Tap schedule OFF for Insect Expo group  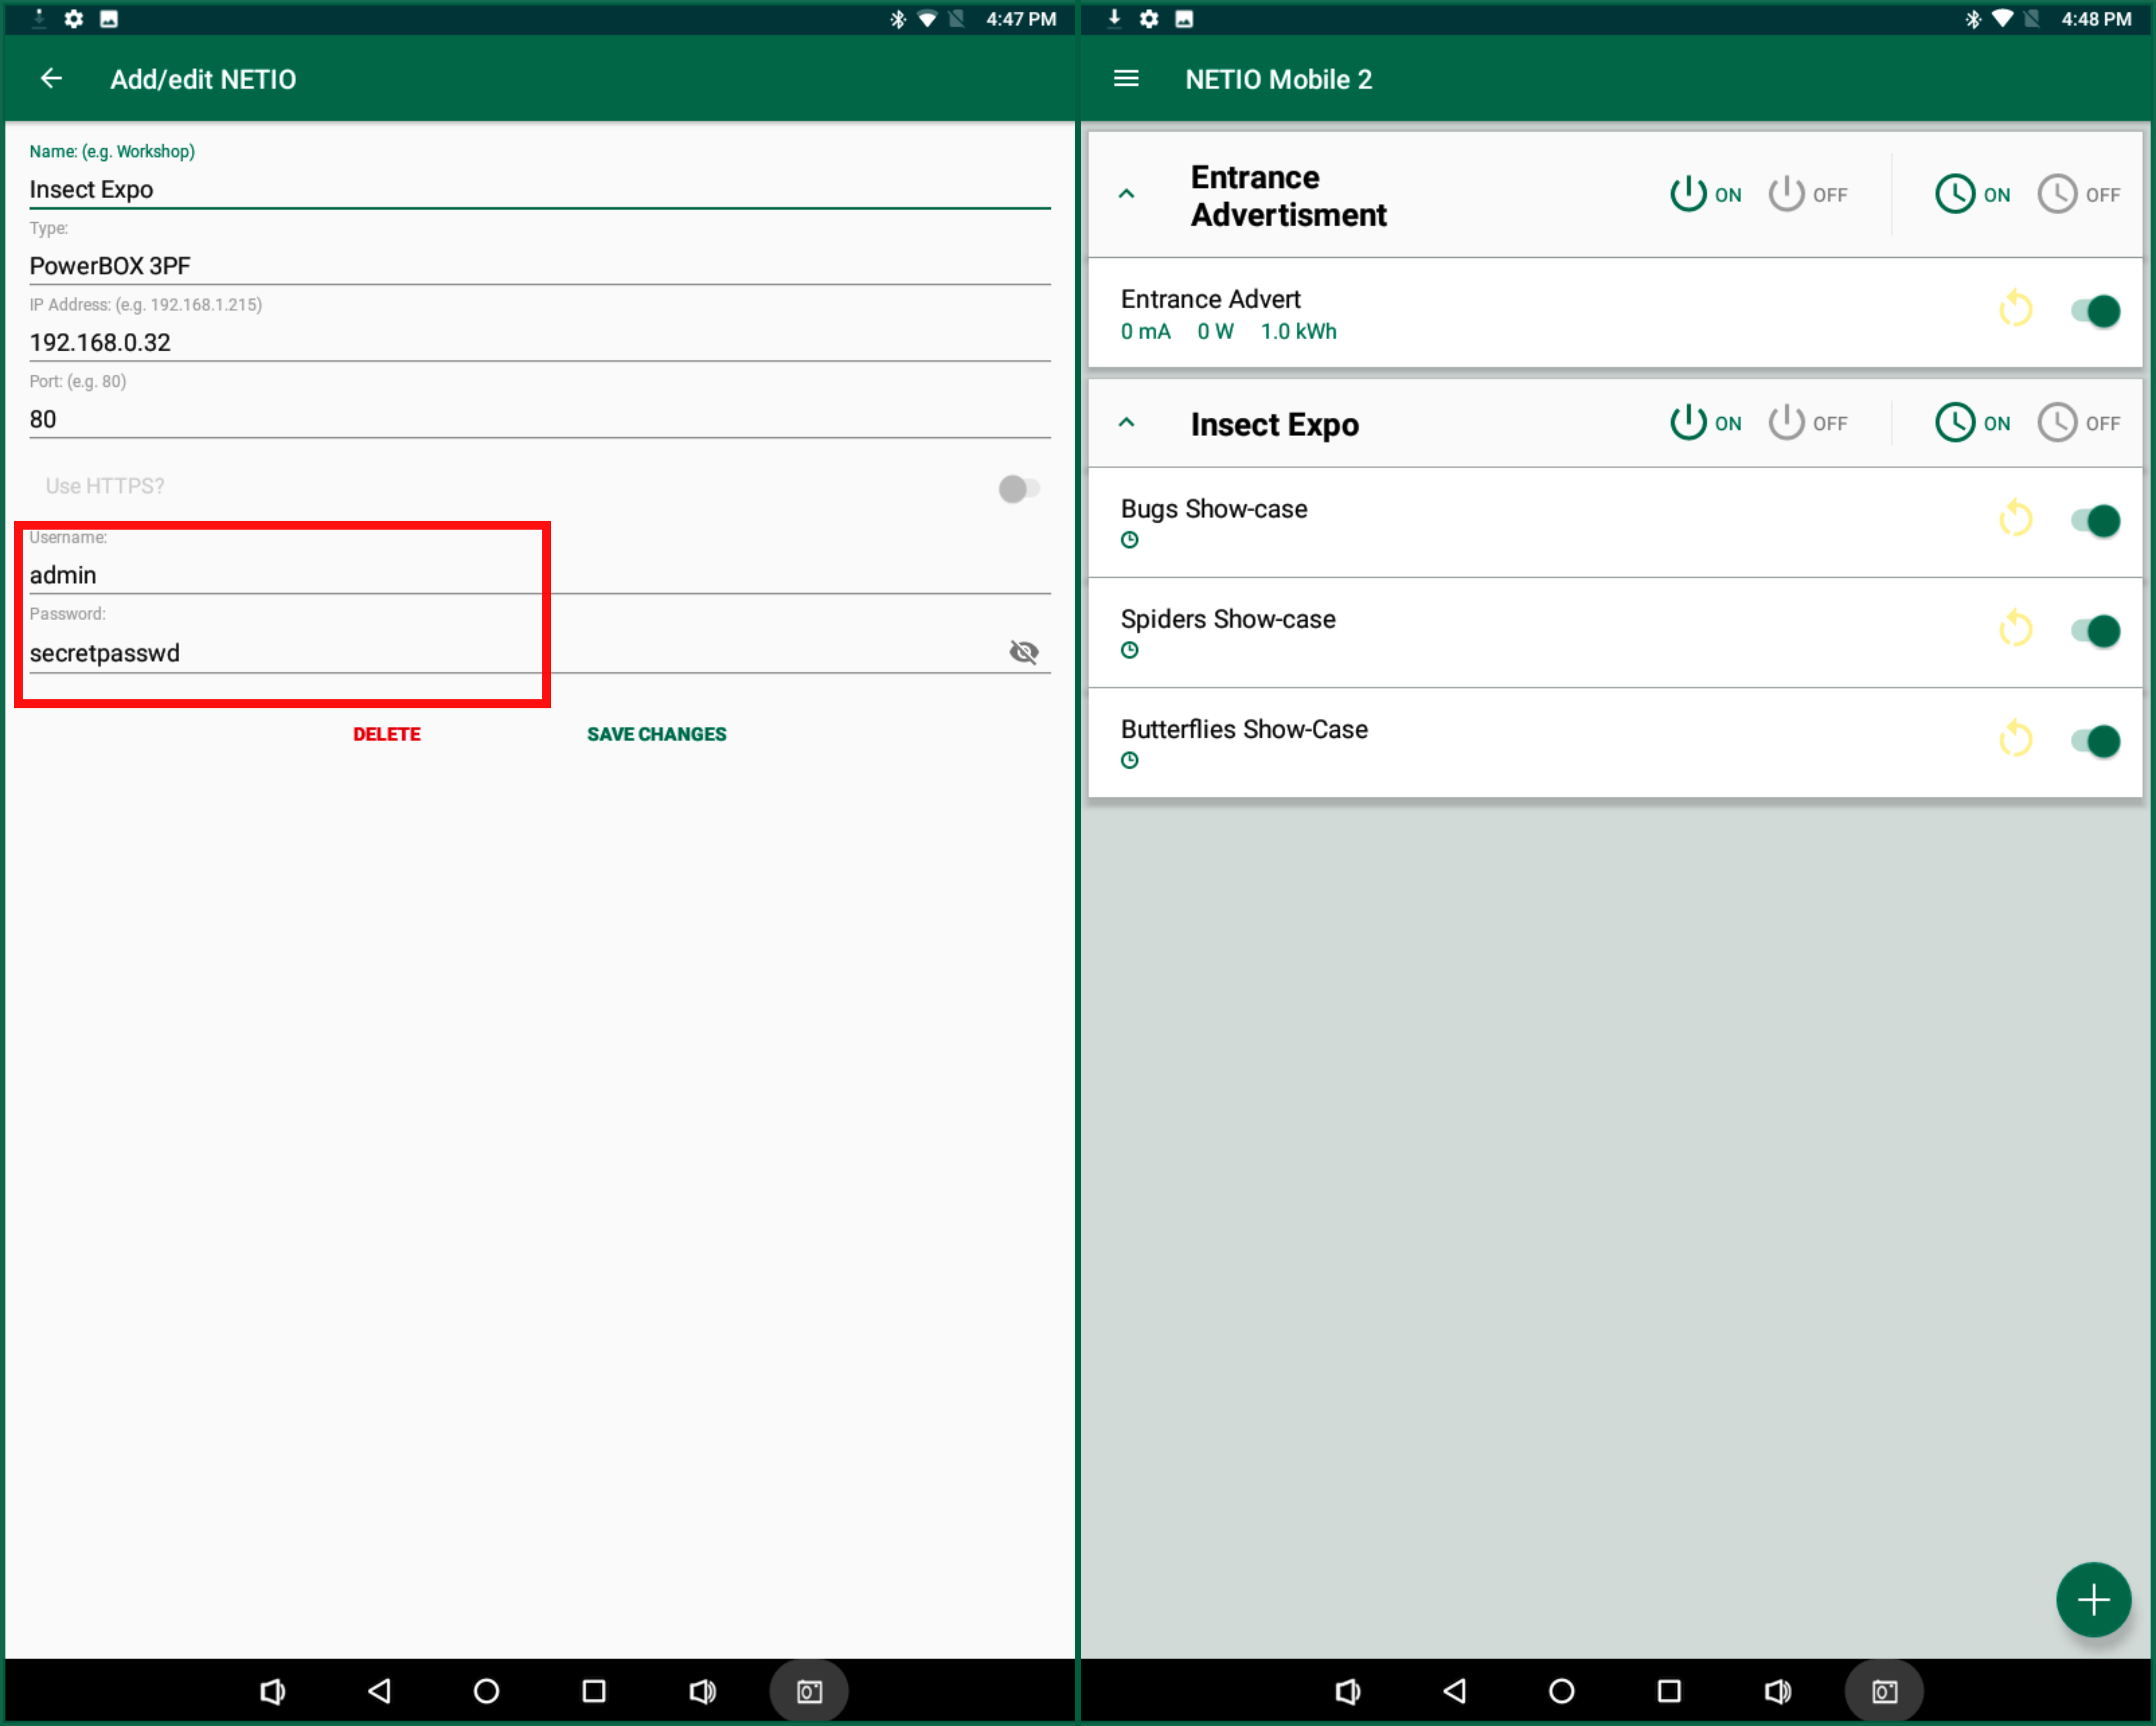point(2079,423)
